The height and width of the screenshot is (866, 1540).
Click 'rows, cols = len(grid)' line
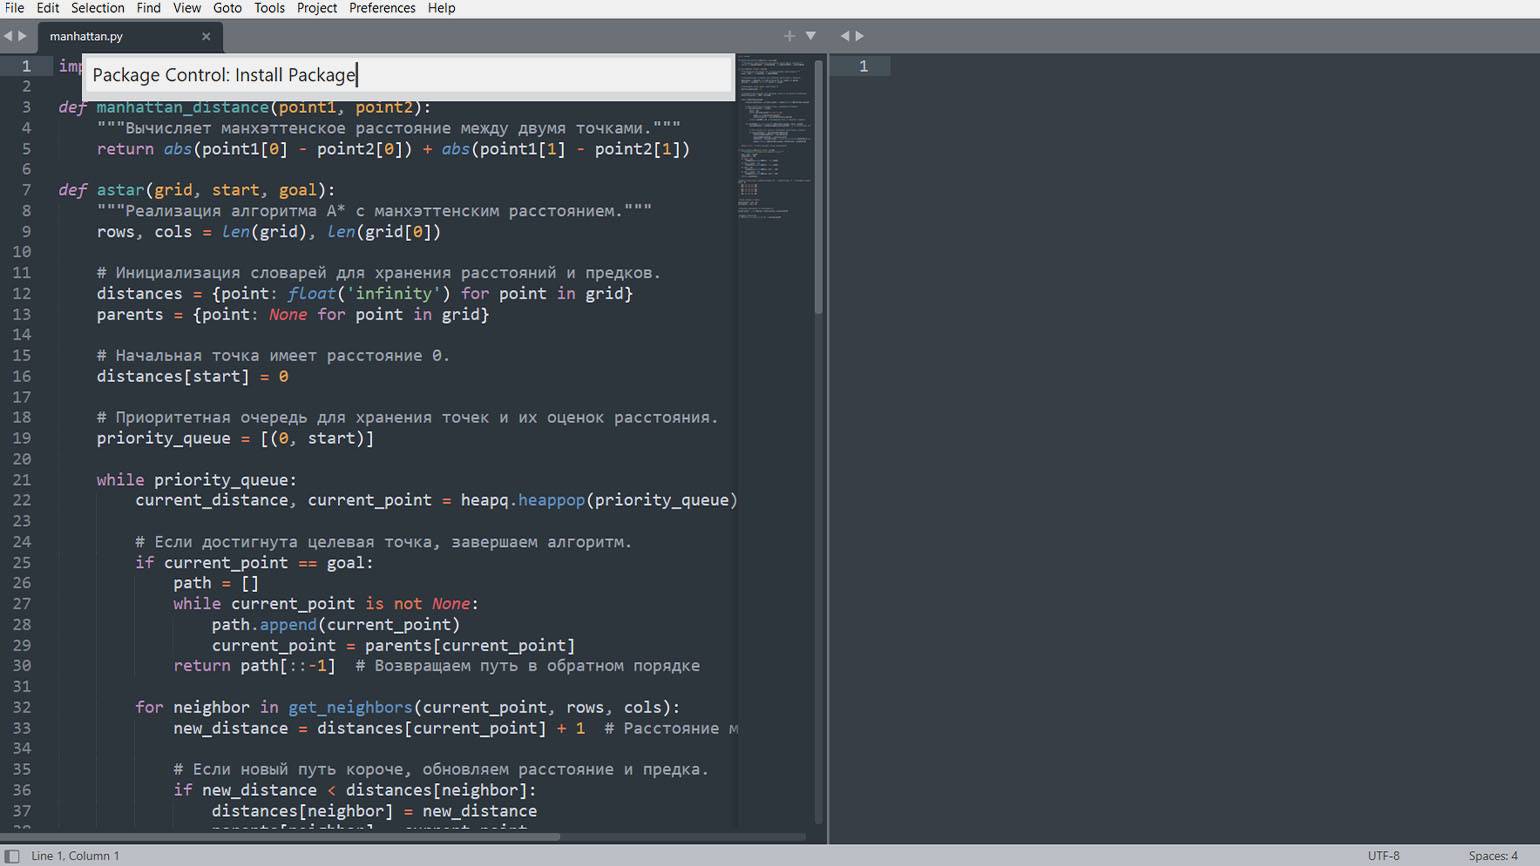tap(269, 232)
